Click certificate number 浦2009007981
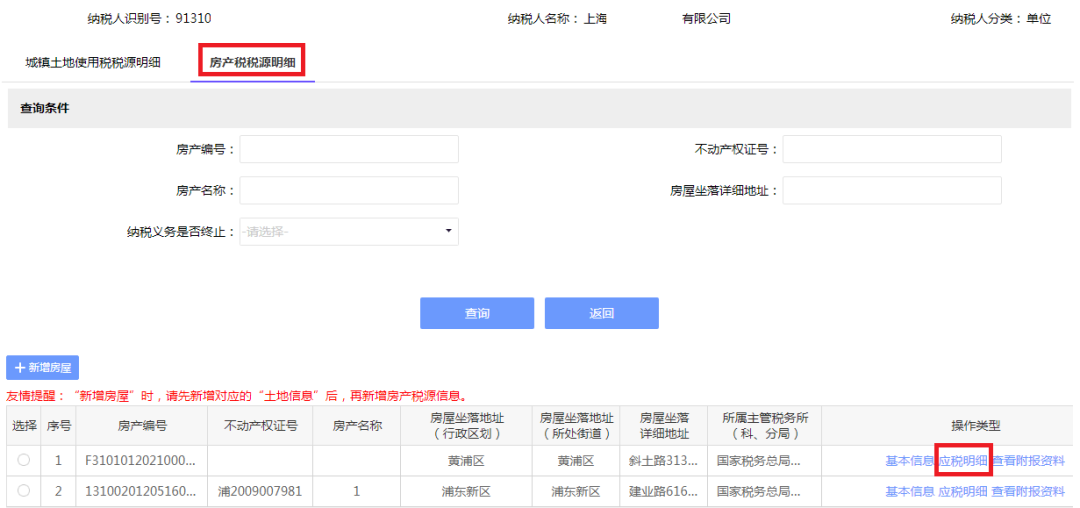The height and width of the screenshot is (508, 1080). click(260, 491)
